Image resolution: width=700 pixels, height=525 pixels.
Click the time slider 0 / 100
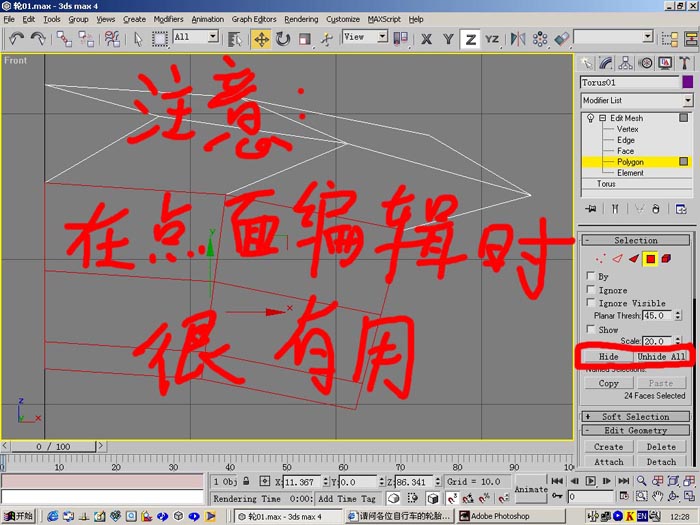coord(54,446)
